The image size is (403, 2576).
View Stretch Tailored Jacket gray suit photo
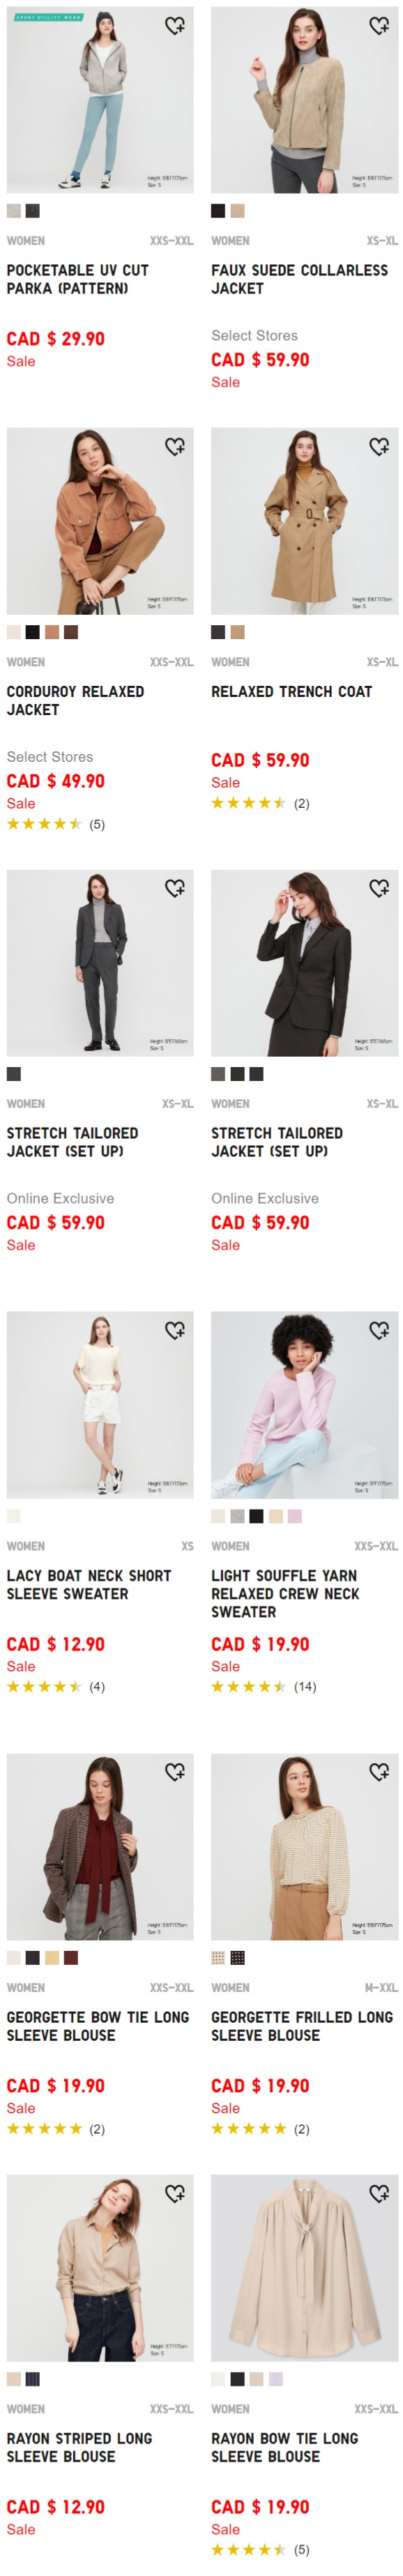pos(100,963)
